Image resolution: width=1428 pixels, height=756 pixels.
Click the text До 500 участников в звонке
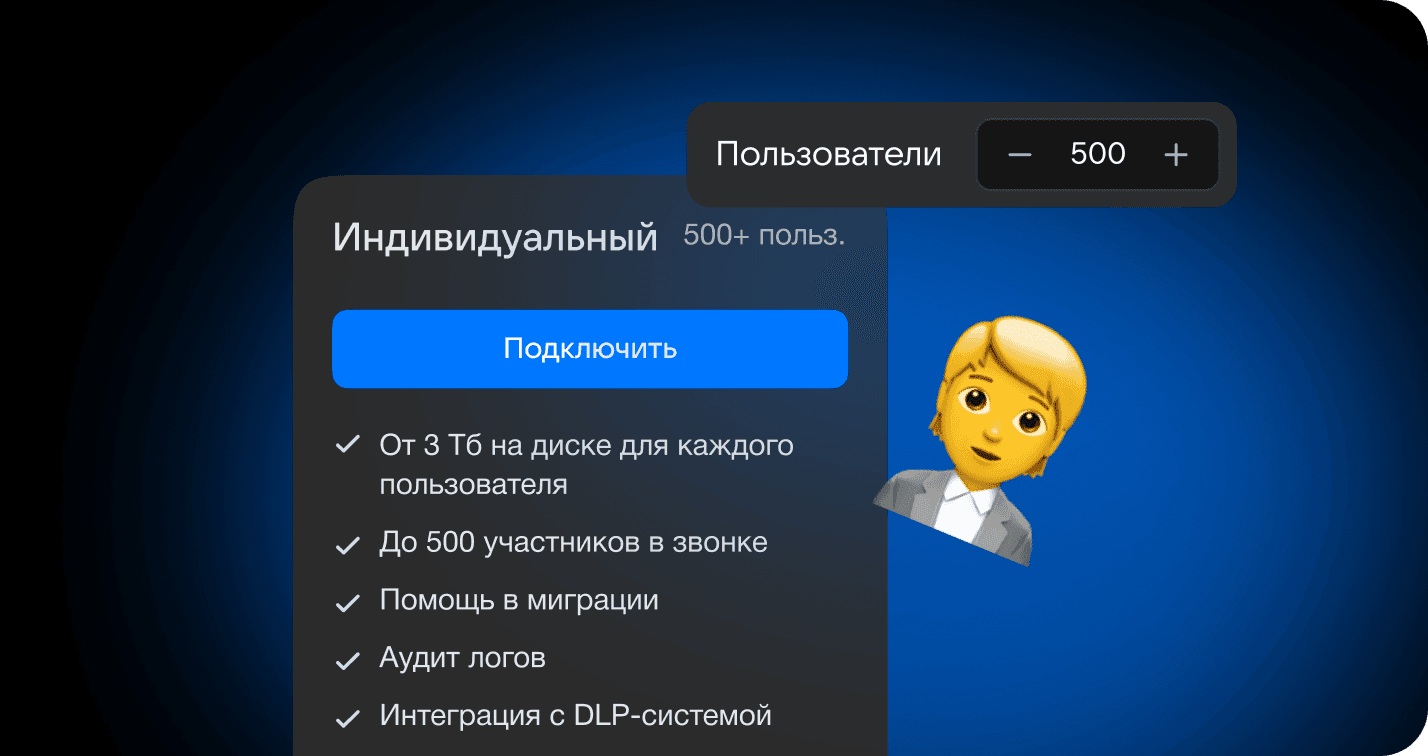tap(574, 543)
